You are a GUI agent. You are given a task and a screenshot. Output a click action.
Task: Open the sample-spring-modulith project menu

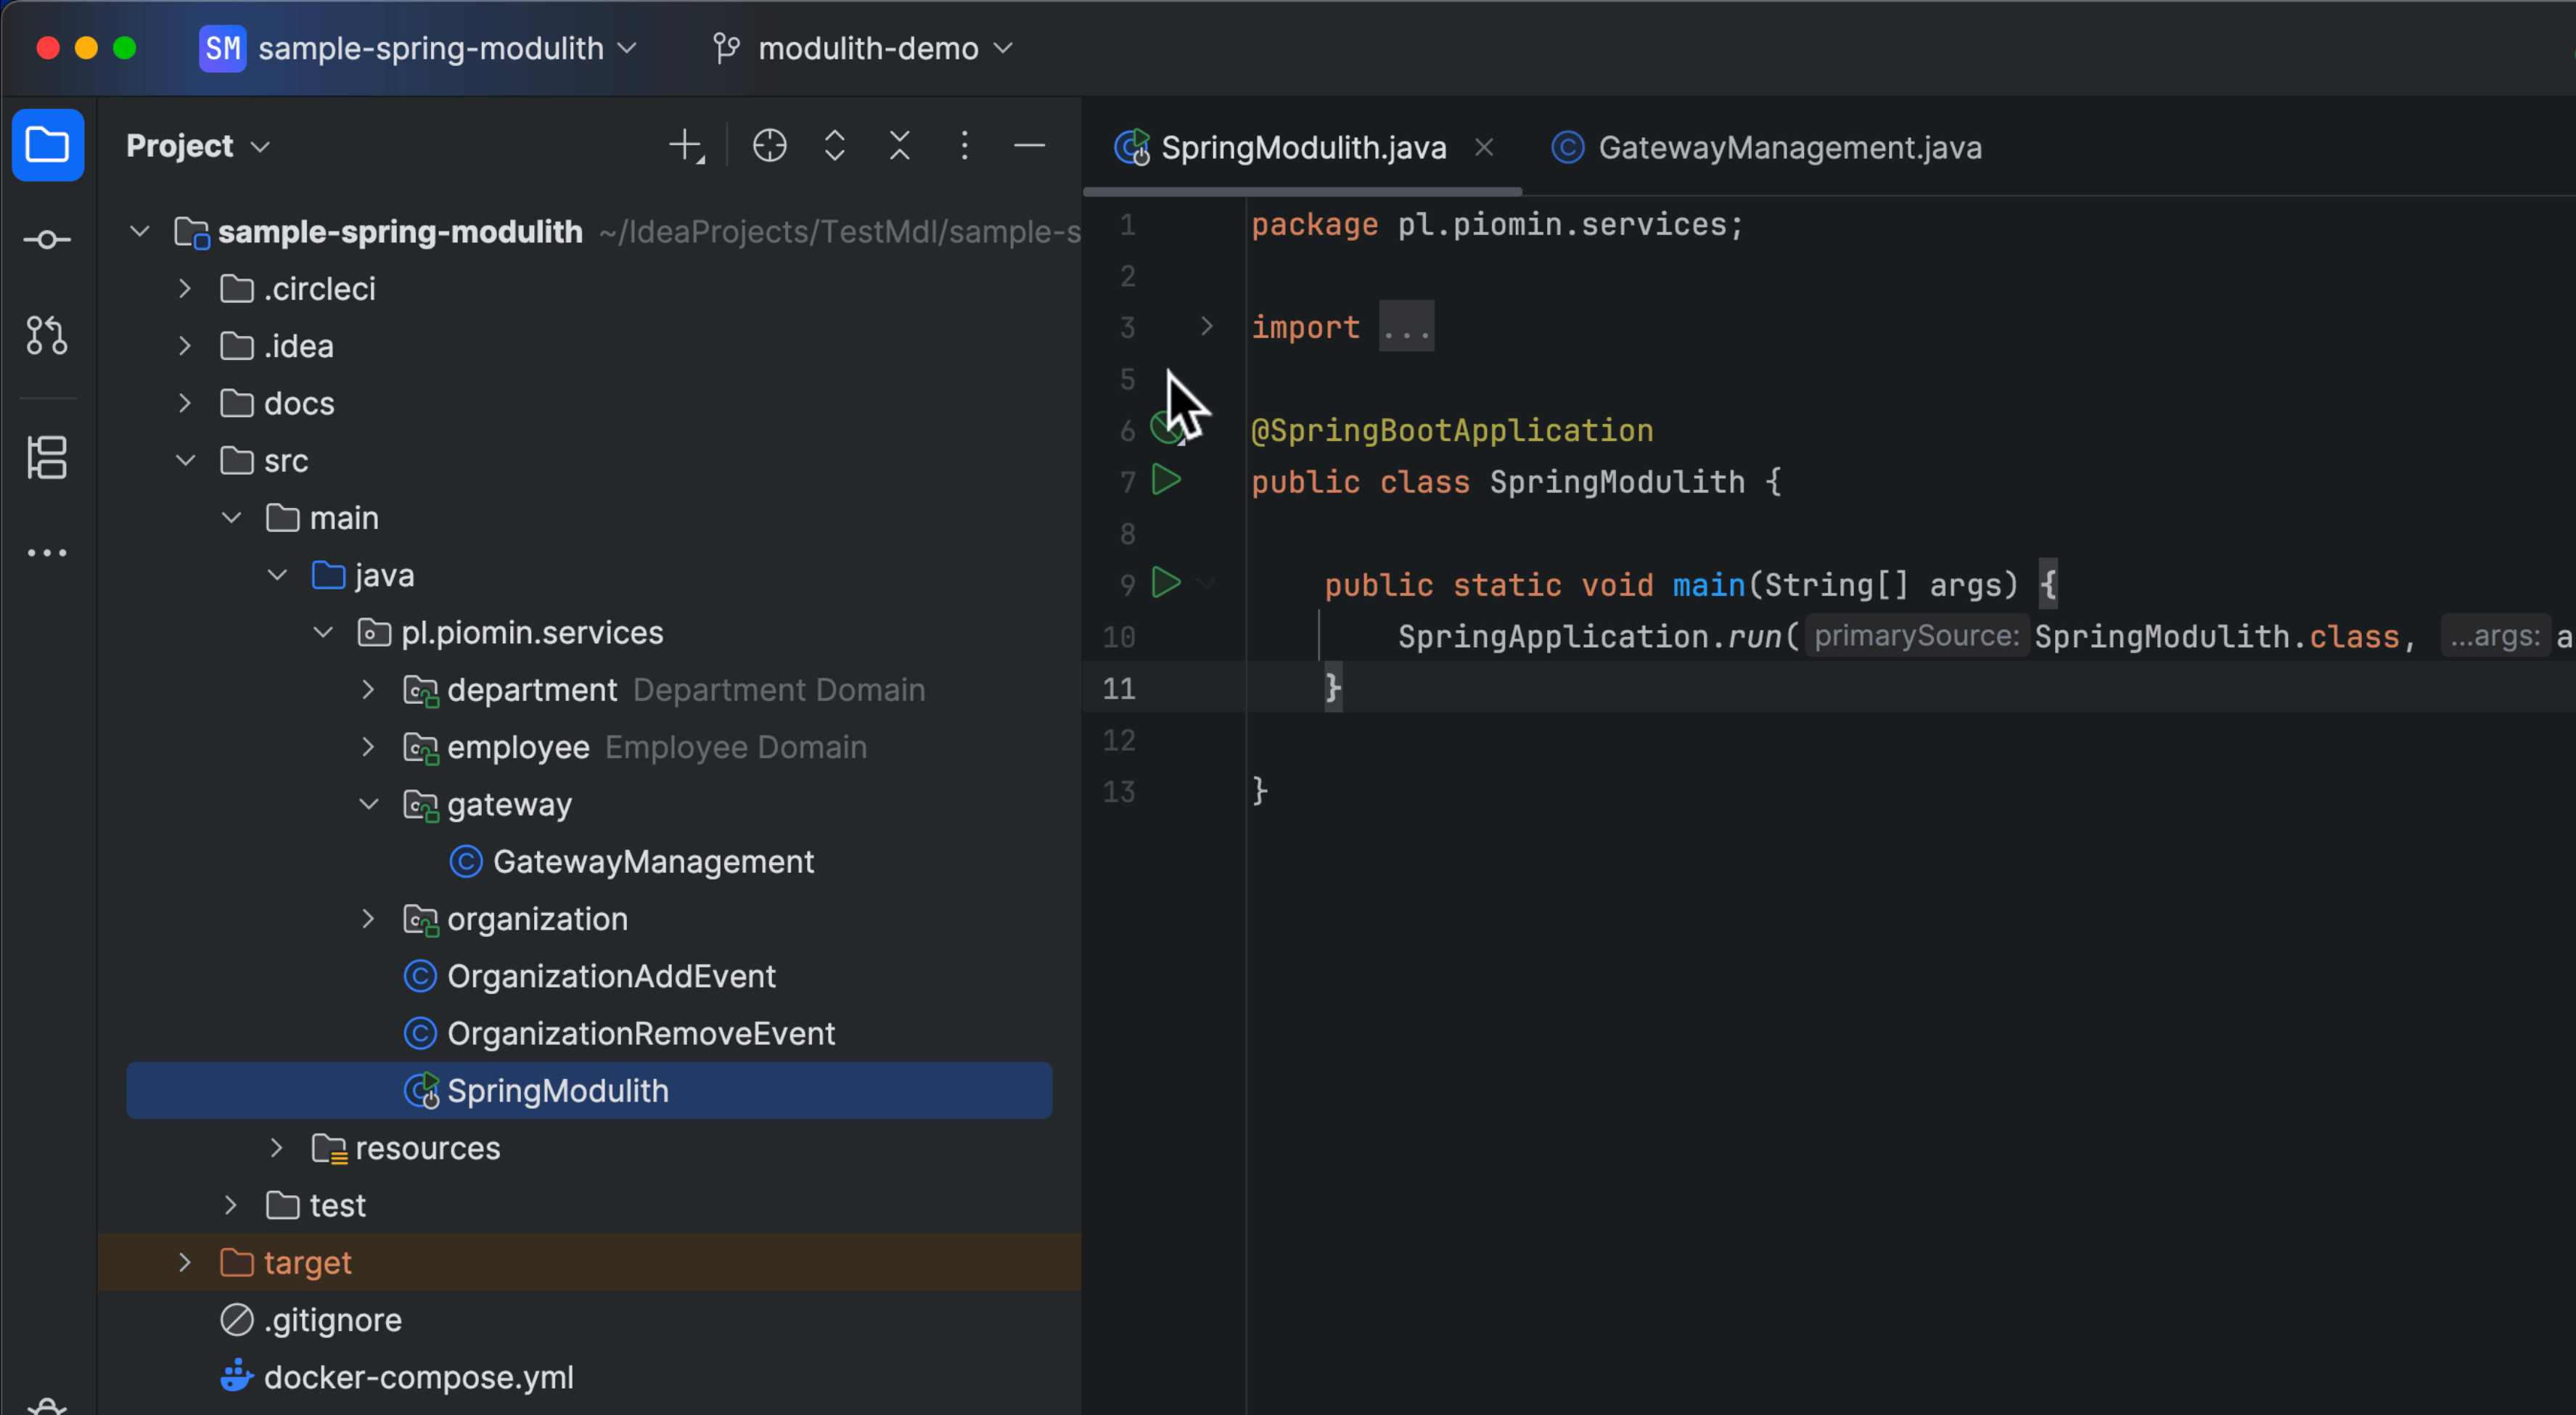pos(430,48)
